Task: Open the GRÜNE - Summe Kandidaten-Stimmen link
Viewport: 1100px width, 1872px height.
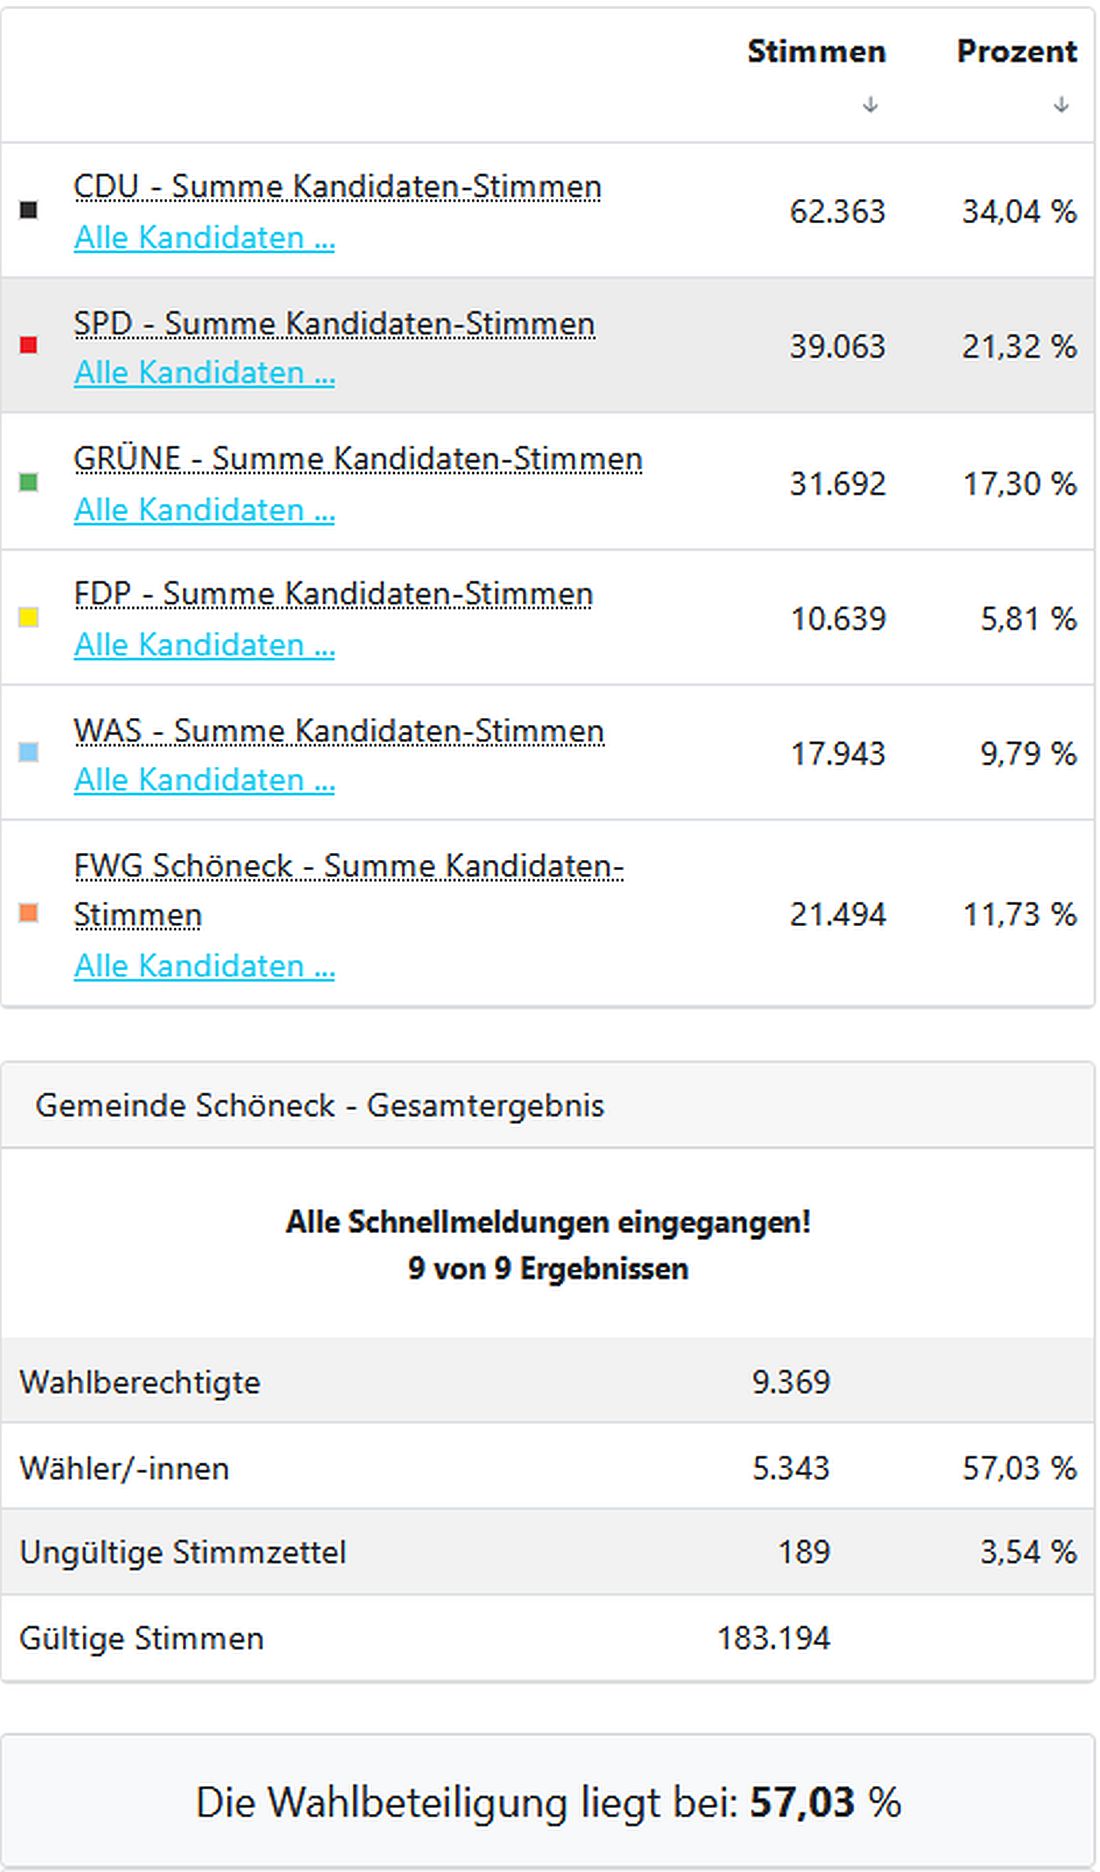Action: [360, 460]
